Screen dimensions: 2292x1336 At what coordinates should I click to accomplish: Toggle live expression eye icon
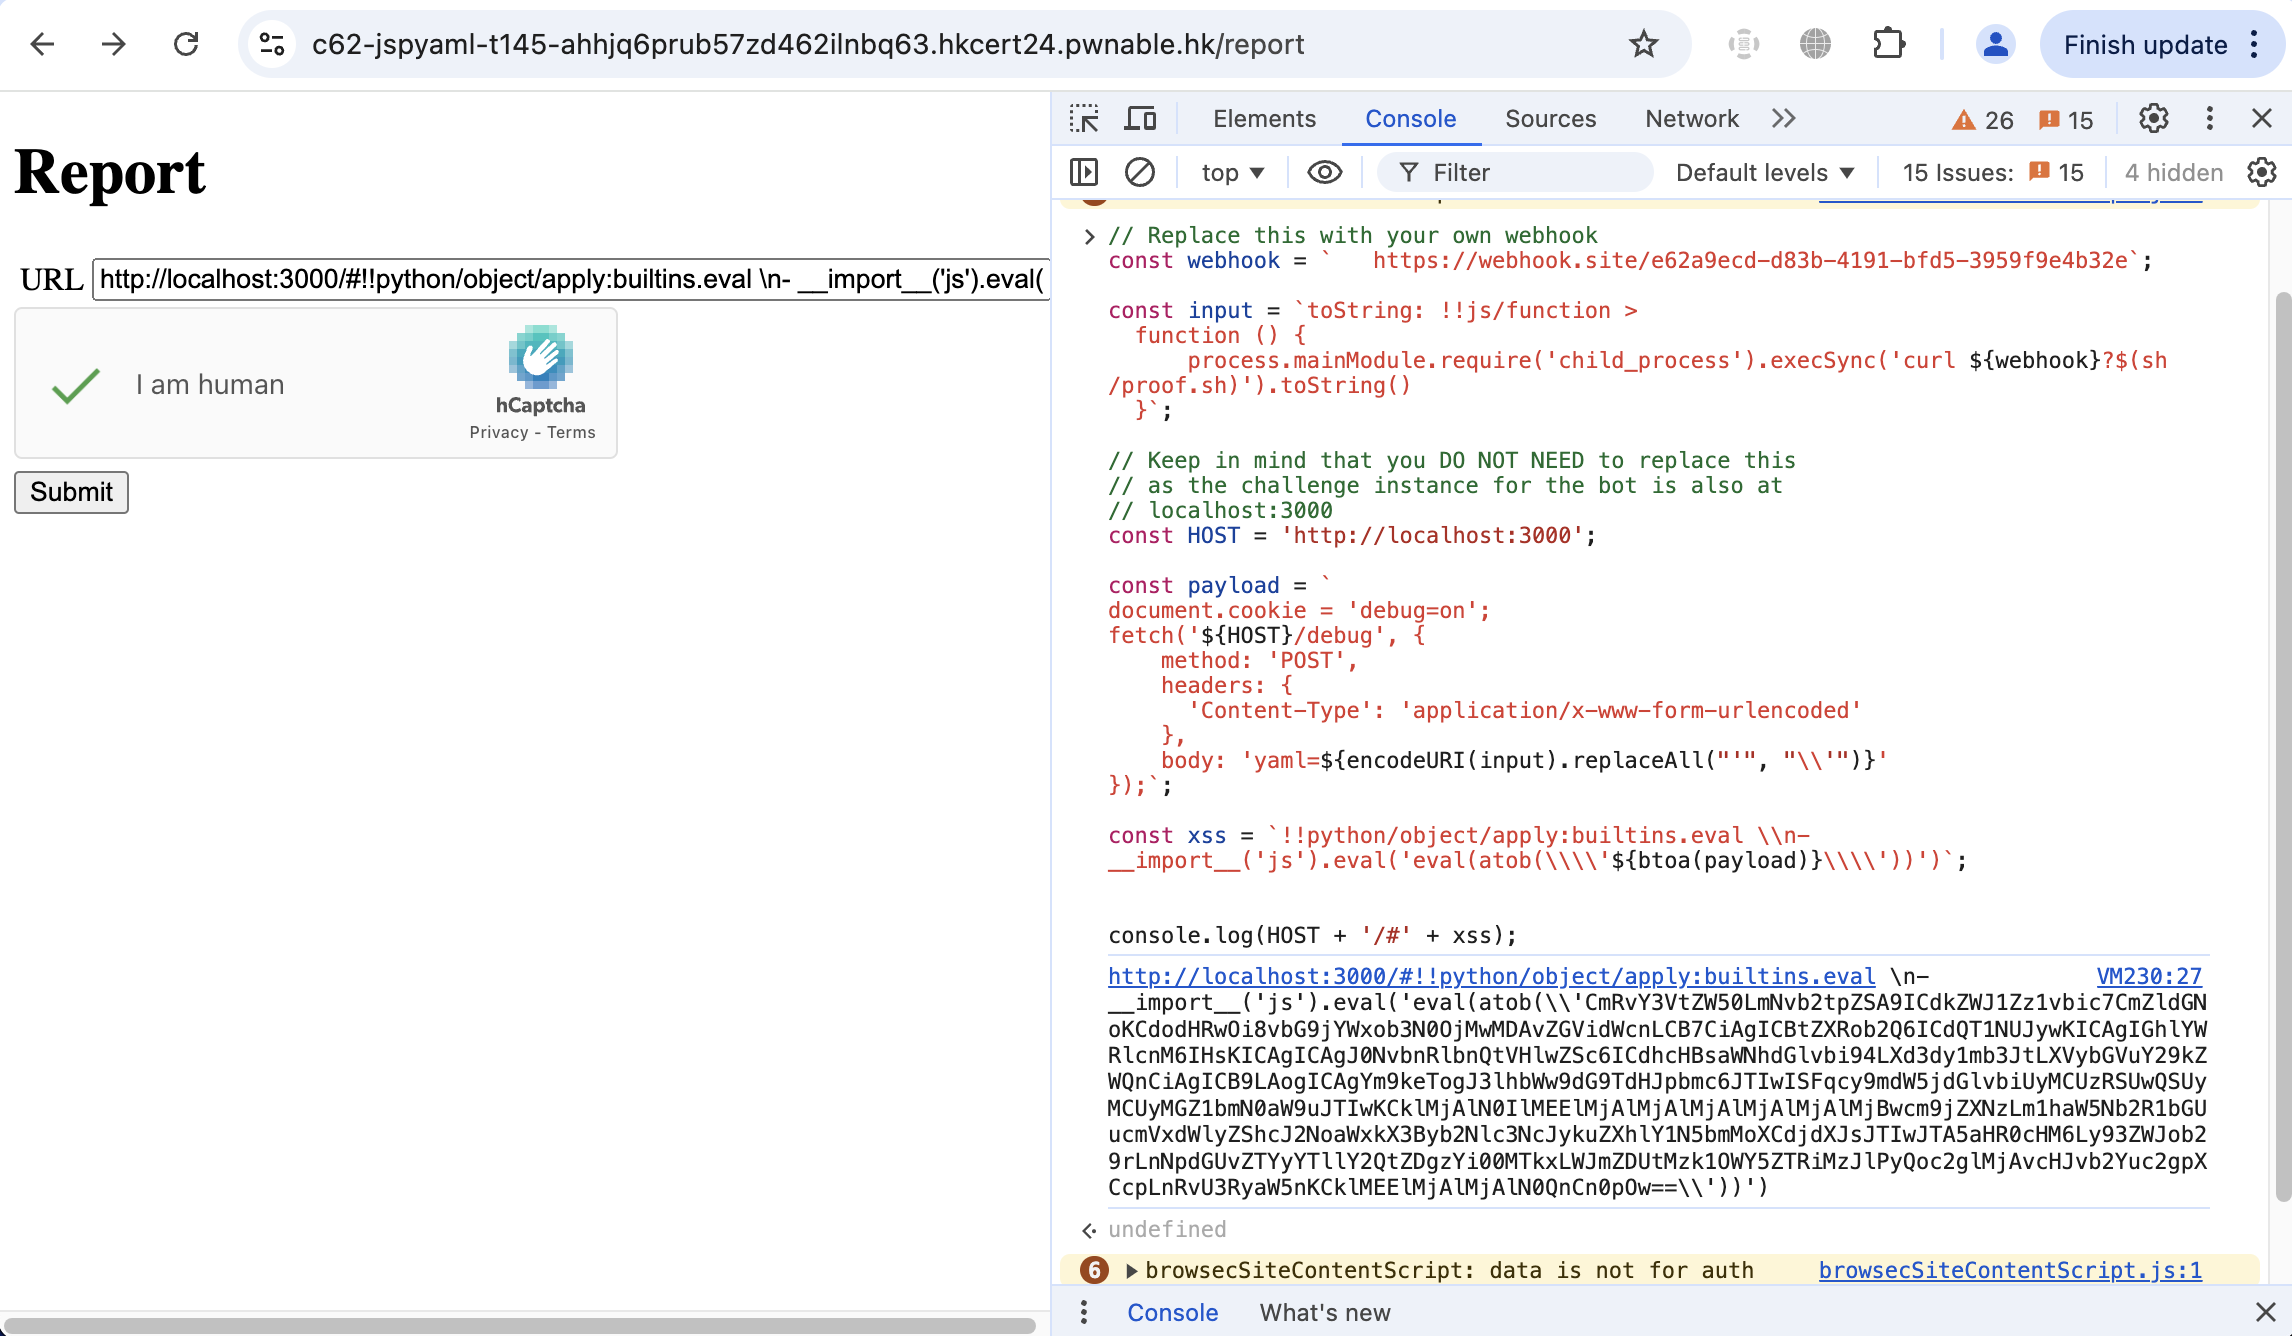click(x=1325, y=173)
